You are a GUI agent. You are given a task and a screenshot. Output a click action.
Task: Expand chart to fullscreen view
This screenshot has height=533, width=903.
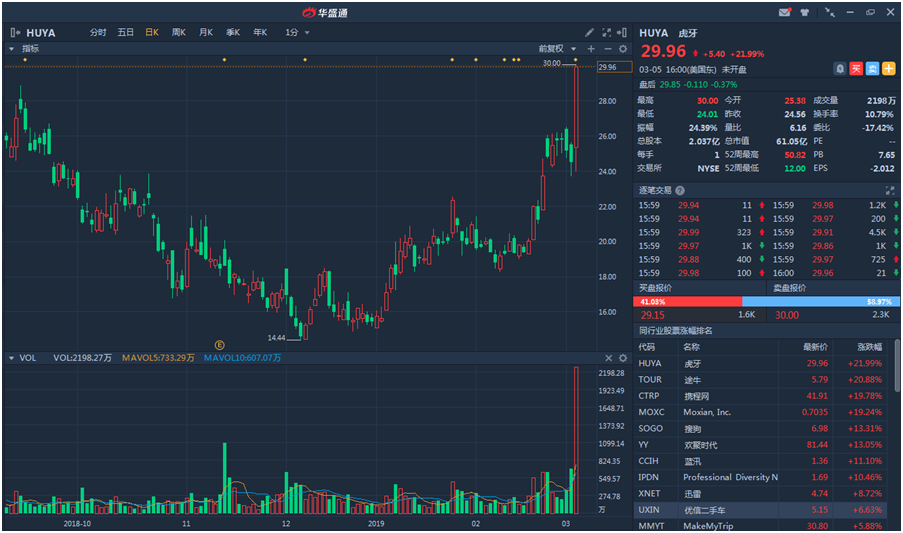(x=606, y=32)
